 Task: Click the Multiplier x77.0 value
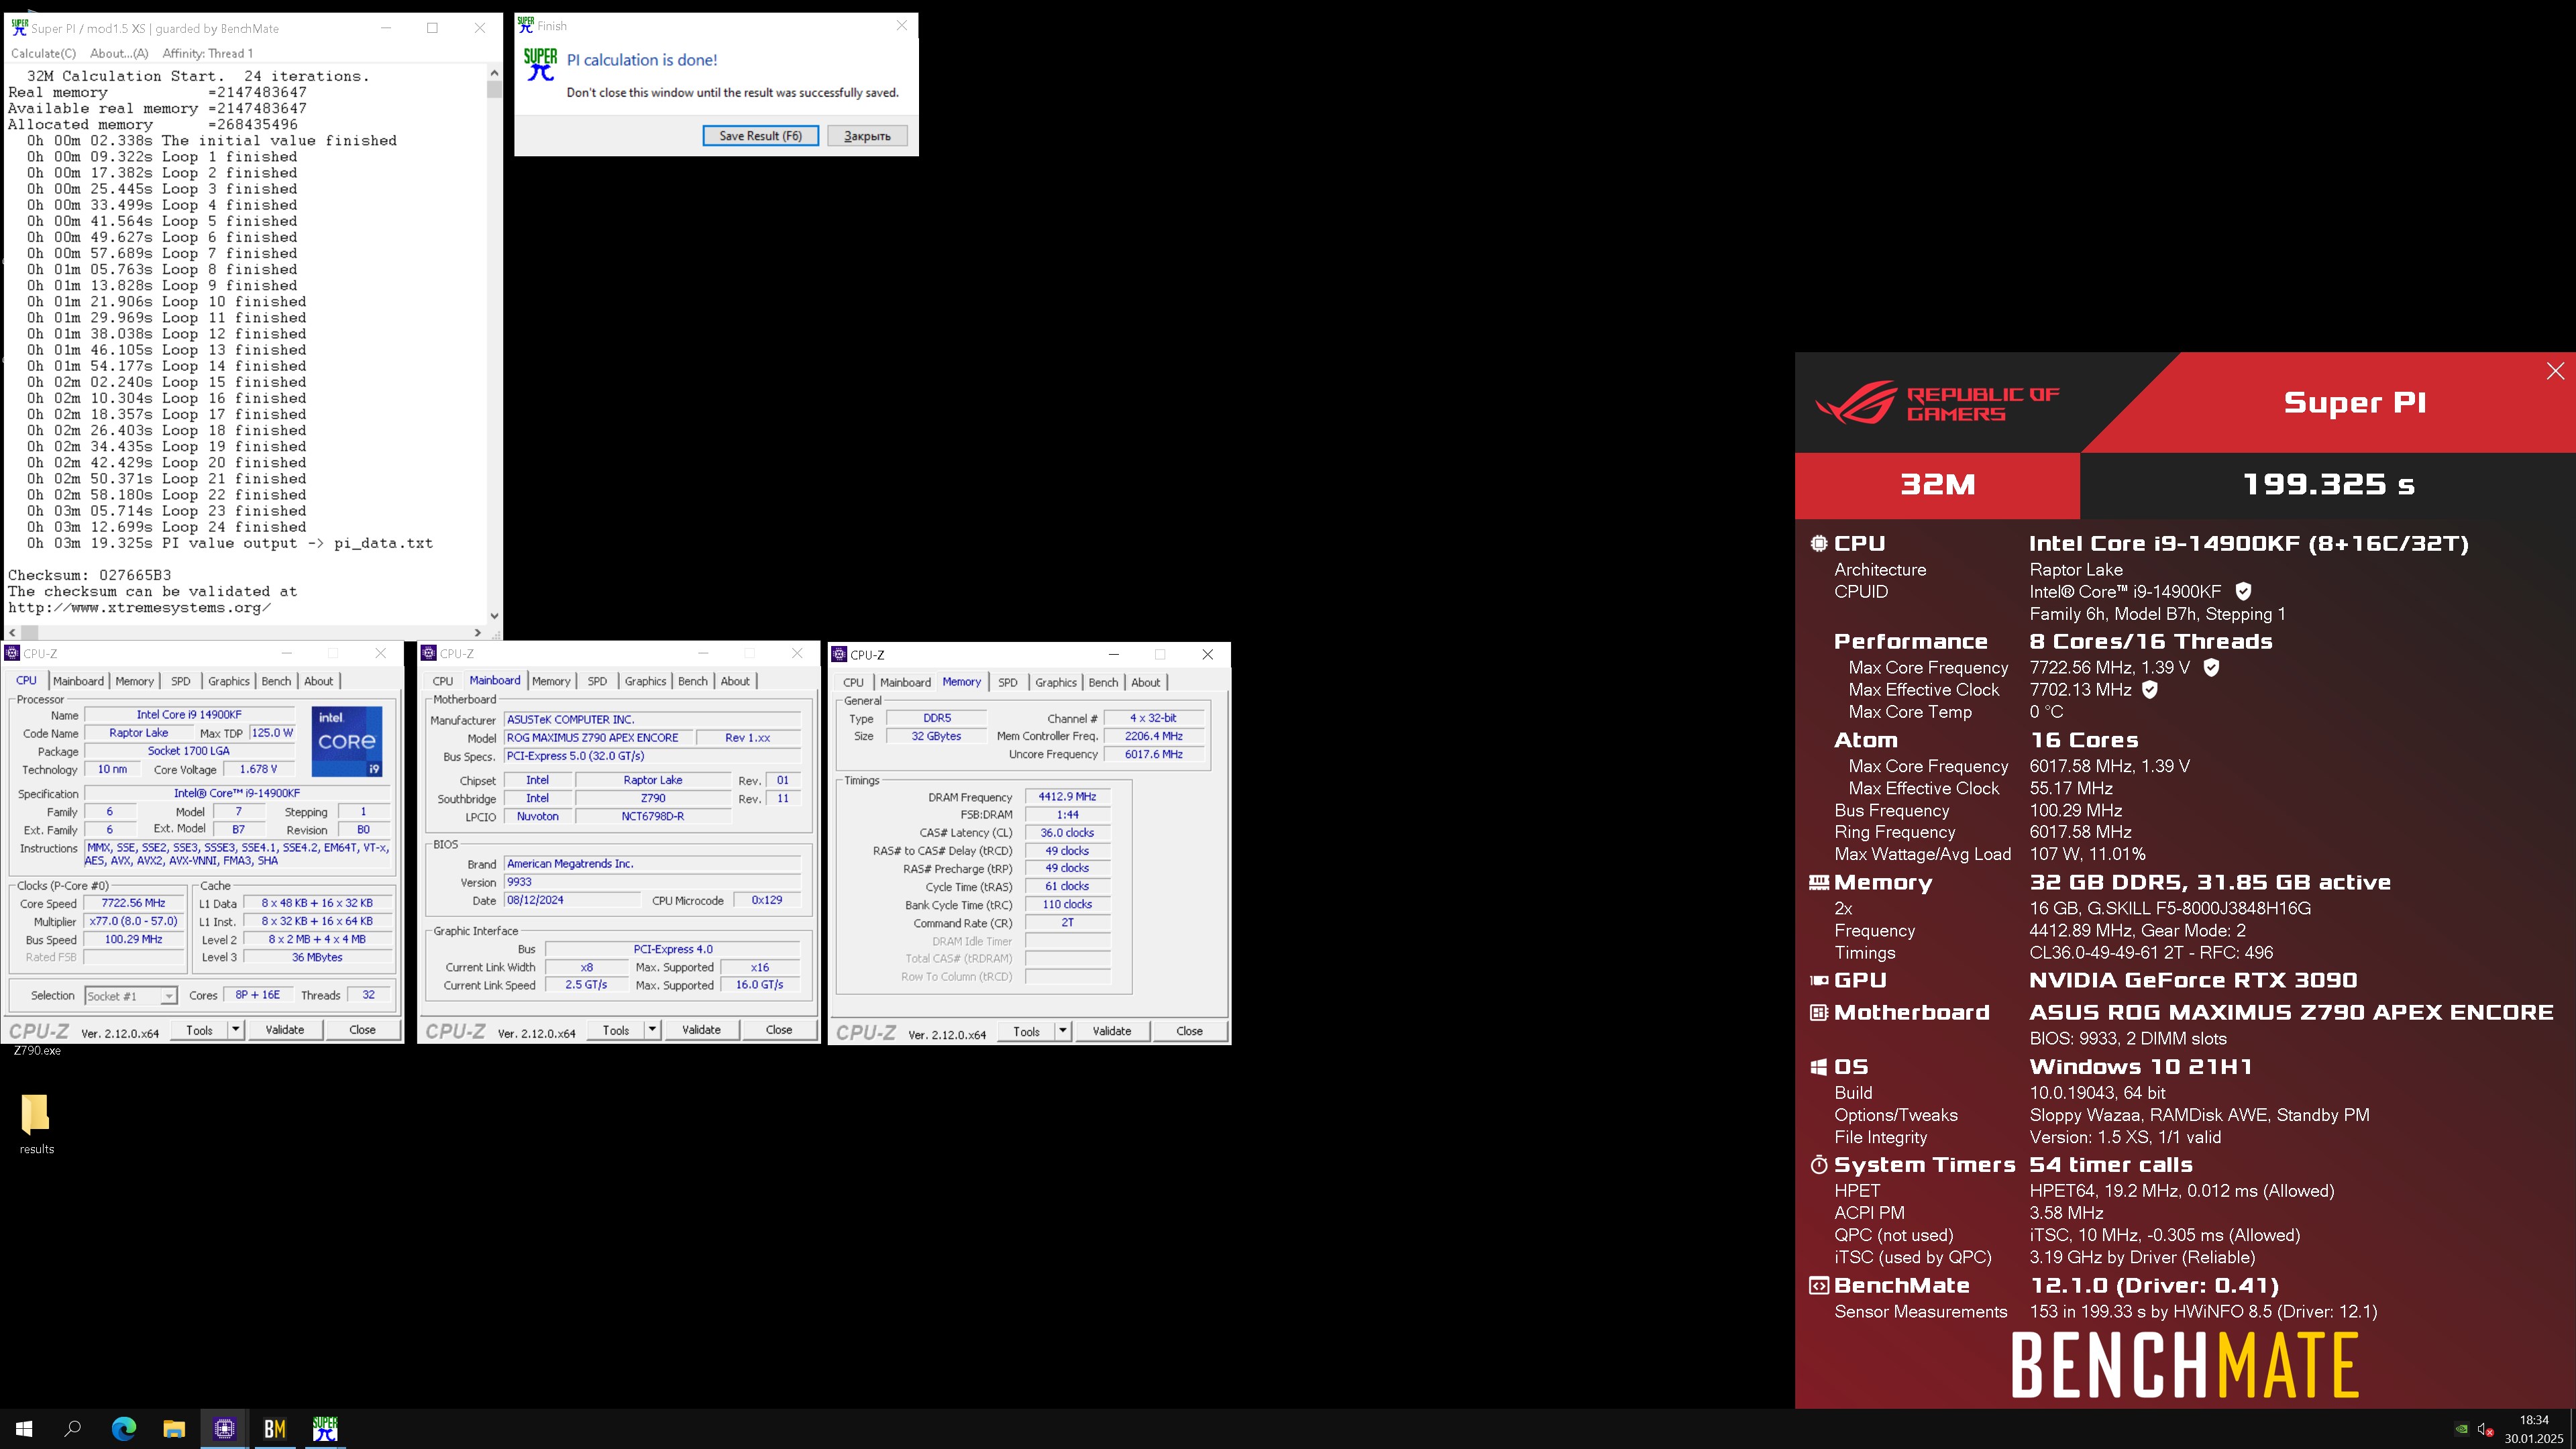133,921
